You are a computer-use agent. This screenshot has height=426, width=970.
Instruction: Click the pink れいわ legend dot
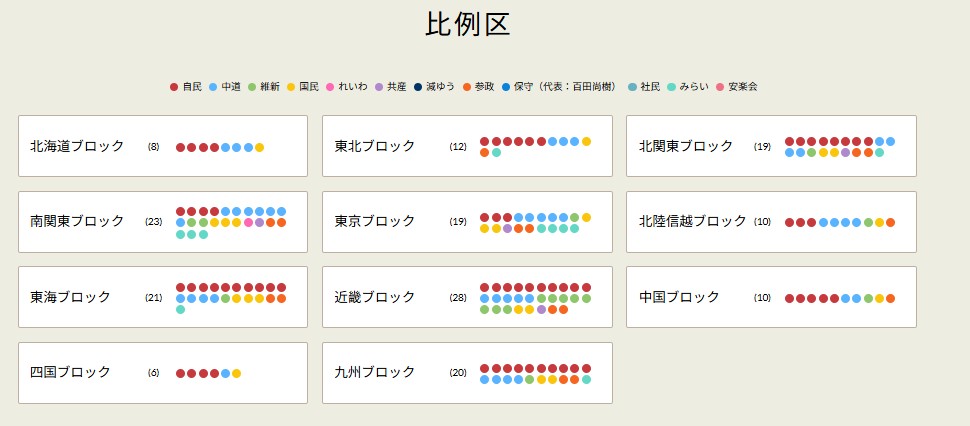point(330,87)
